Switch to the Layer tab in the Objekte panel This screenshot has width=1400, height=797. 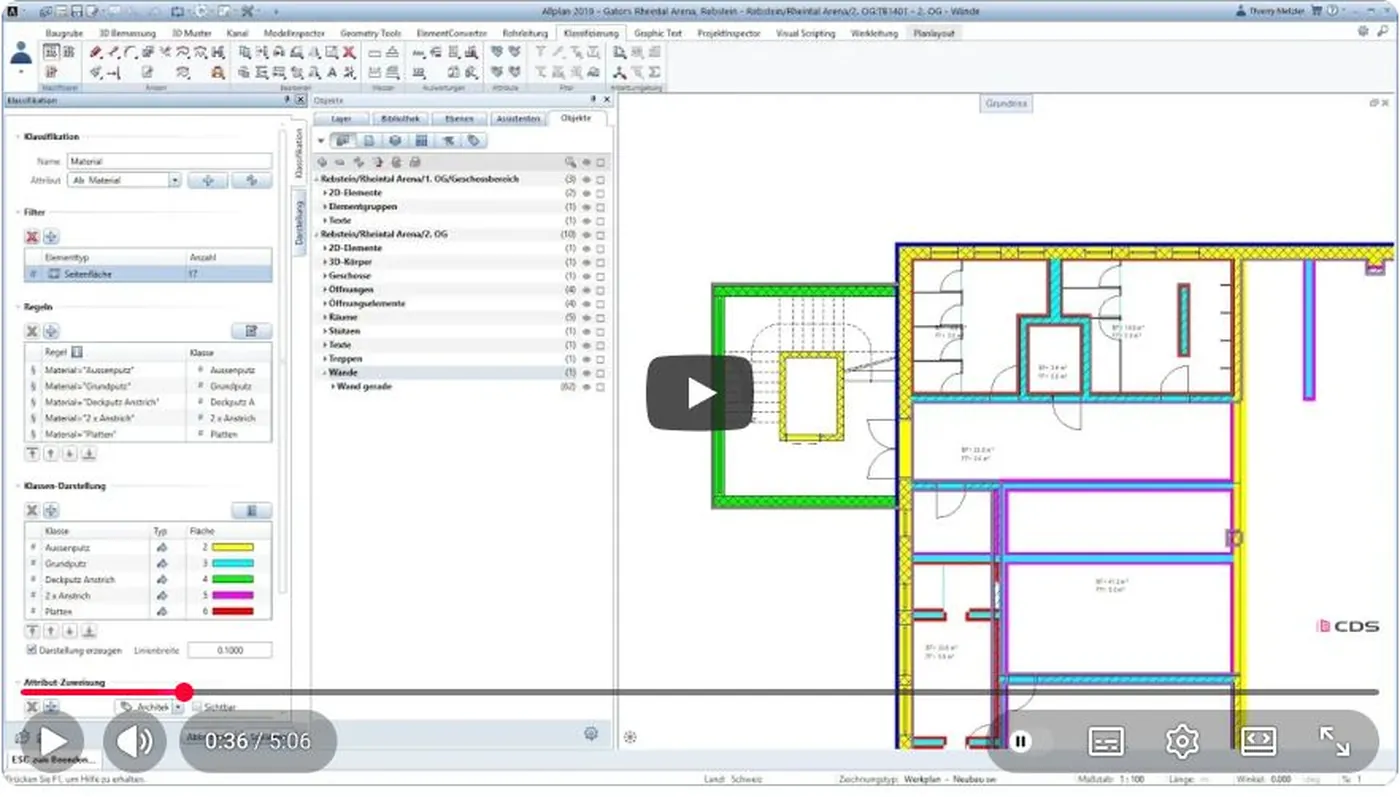(x=341, y=119)
